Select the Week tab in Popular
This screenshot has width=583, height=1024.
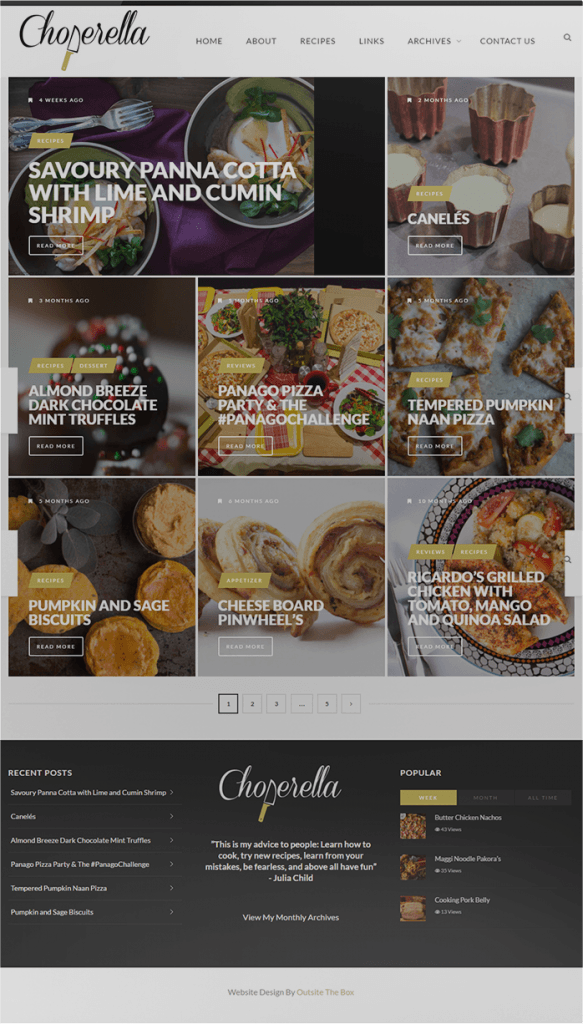(428, 797)
